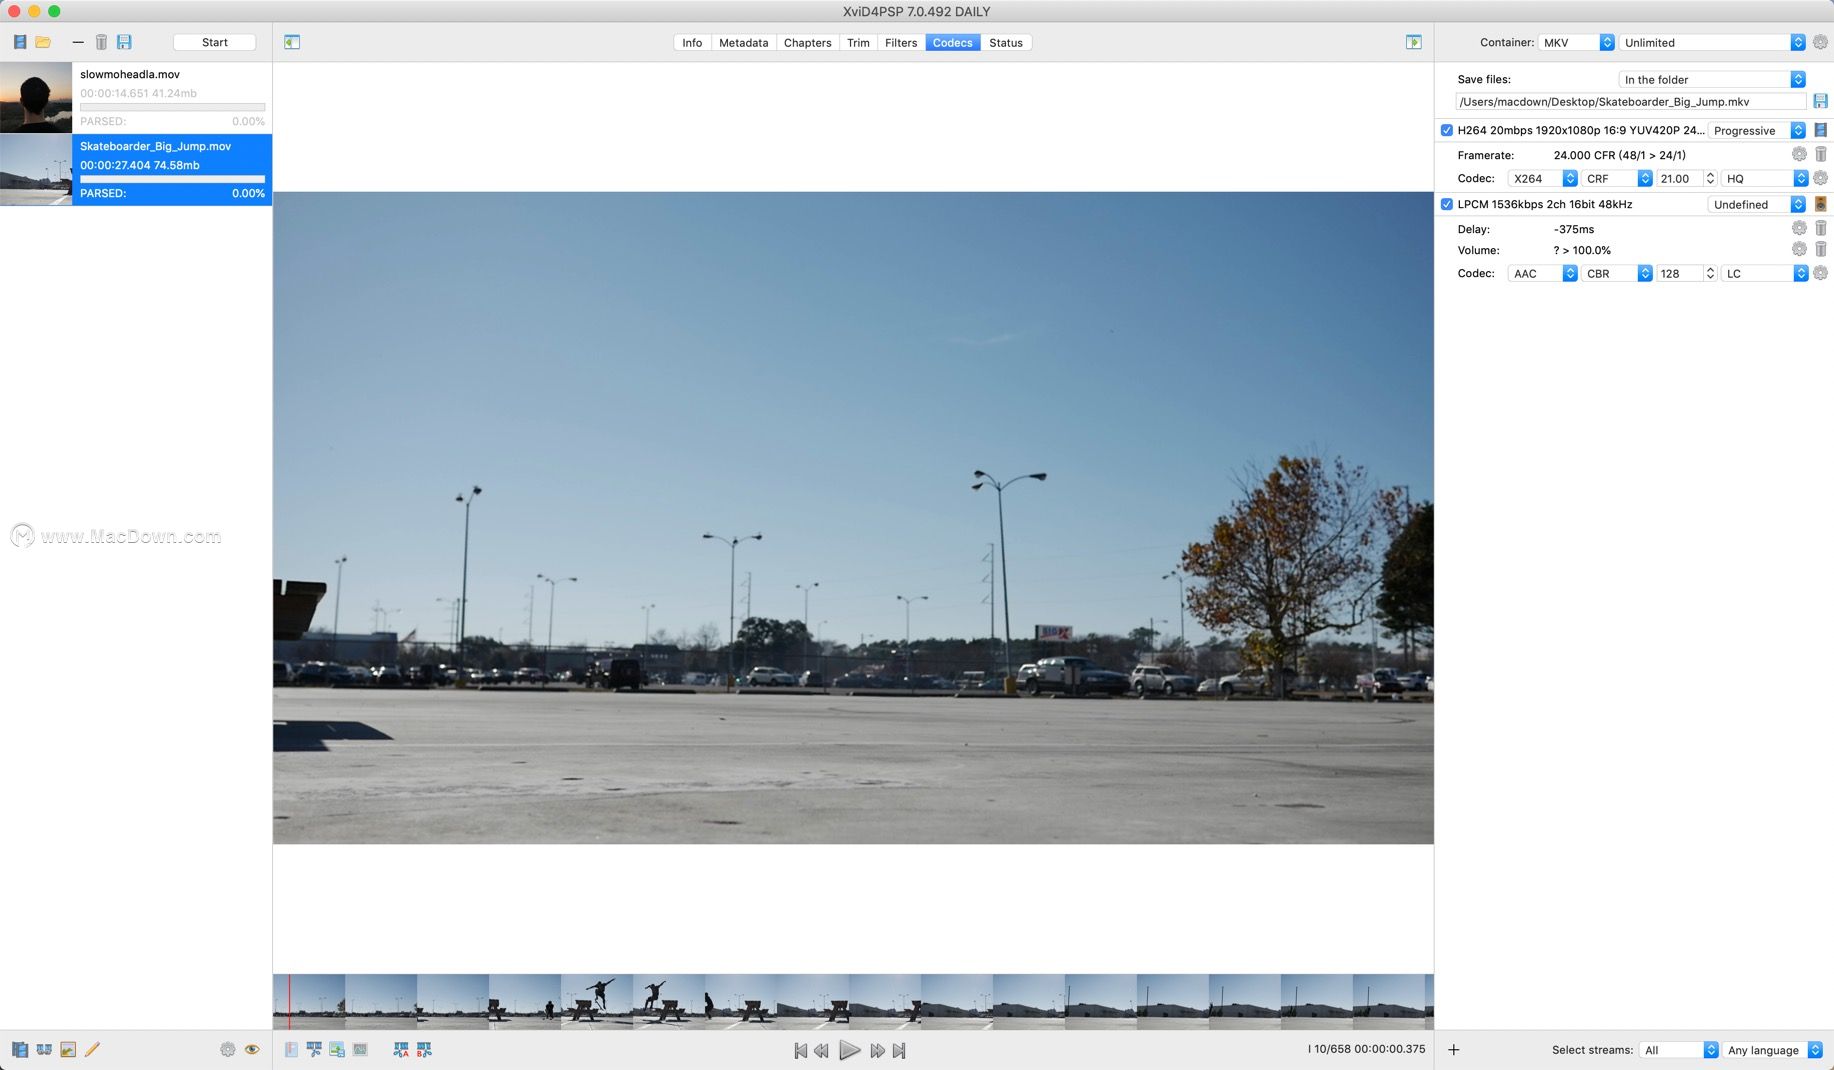Open the AAC audio codec dropdown
This screenshot has height=1070, width=1834.
coord(1543,273)
